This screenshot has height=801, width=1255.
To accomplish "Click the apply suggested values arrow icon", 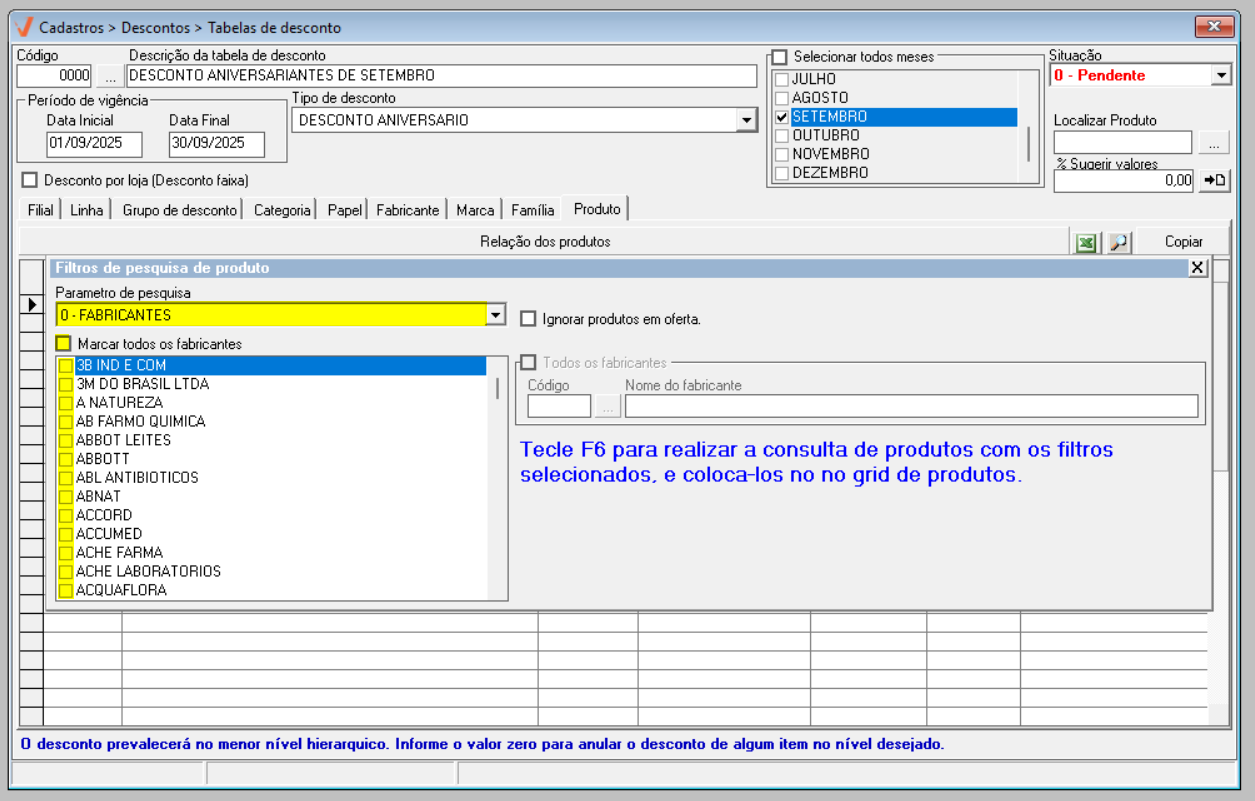I will click(1215, 181).
